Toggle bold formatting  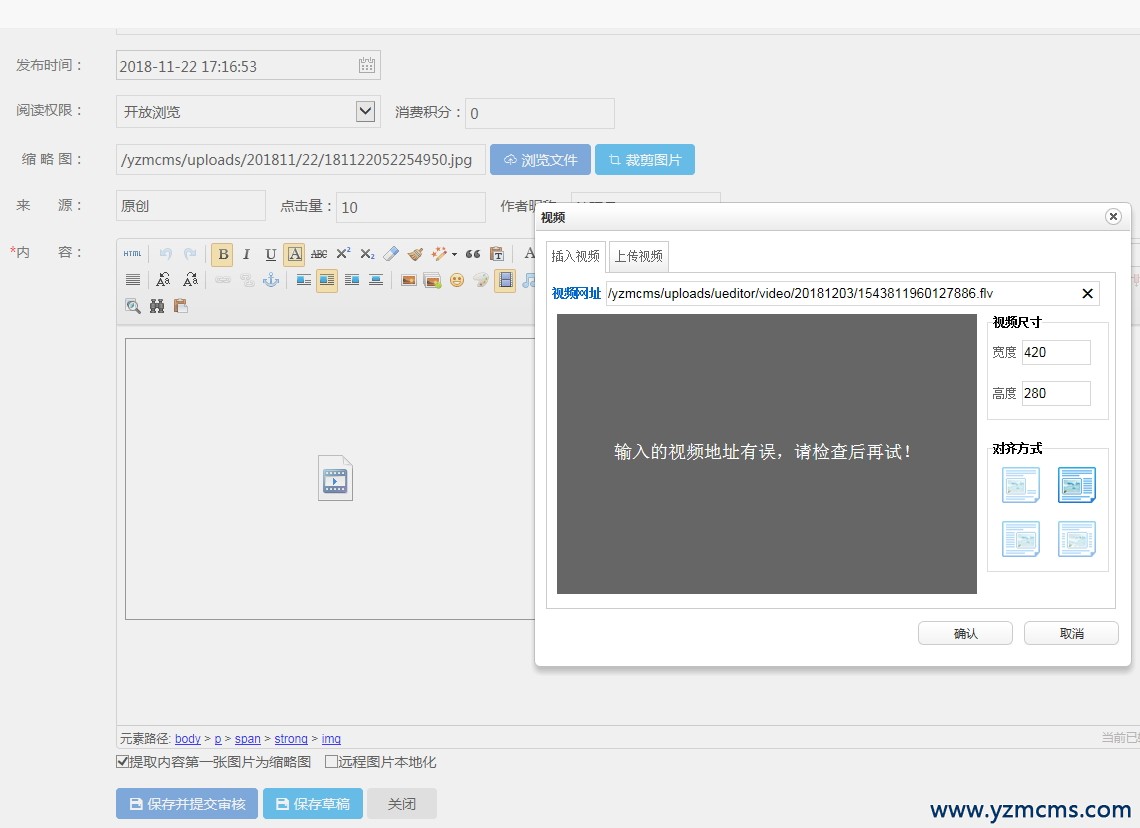222,254
